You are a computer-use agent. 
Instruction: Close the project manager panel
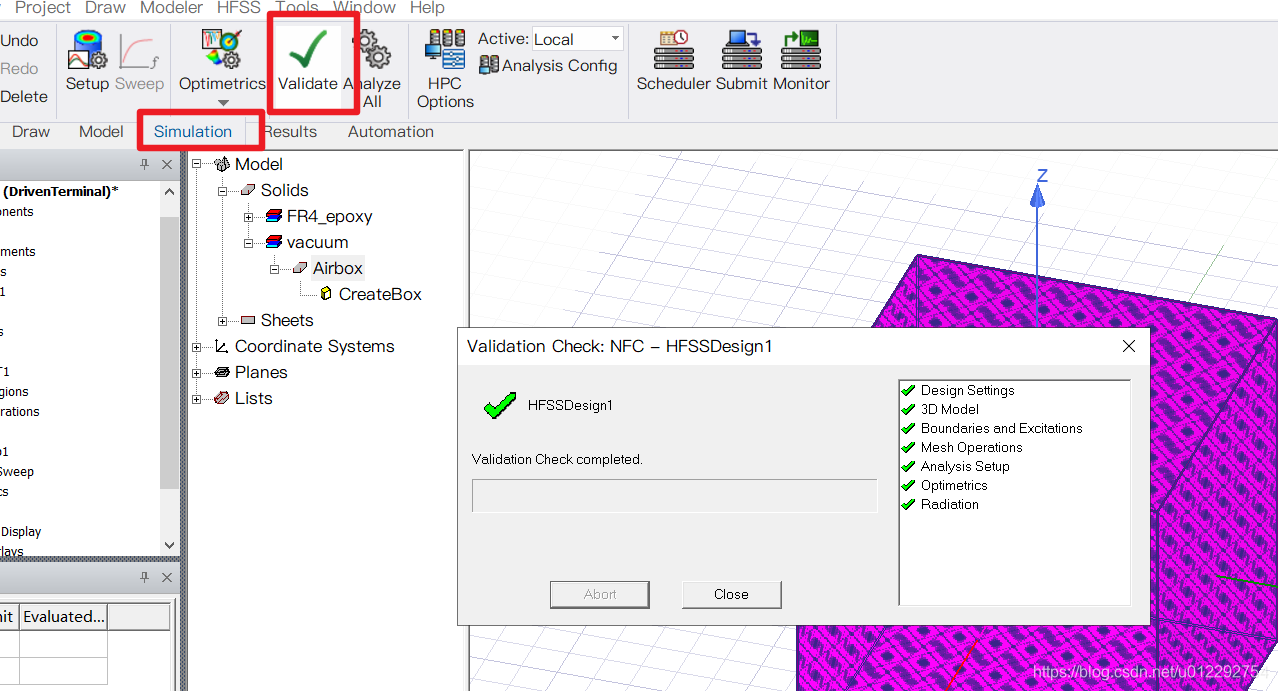pos(167,164)
